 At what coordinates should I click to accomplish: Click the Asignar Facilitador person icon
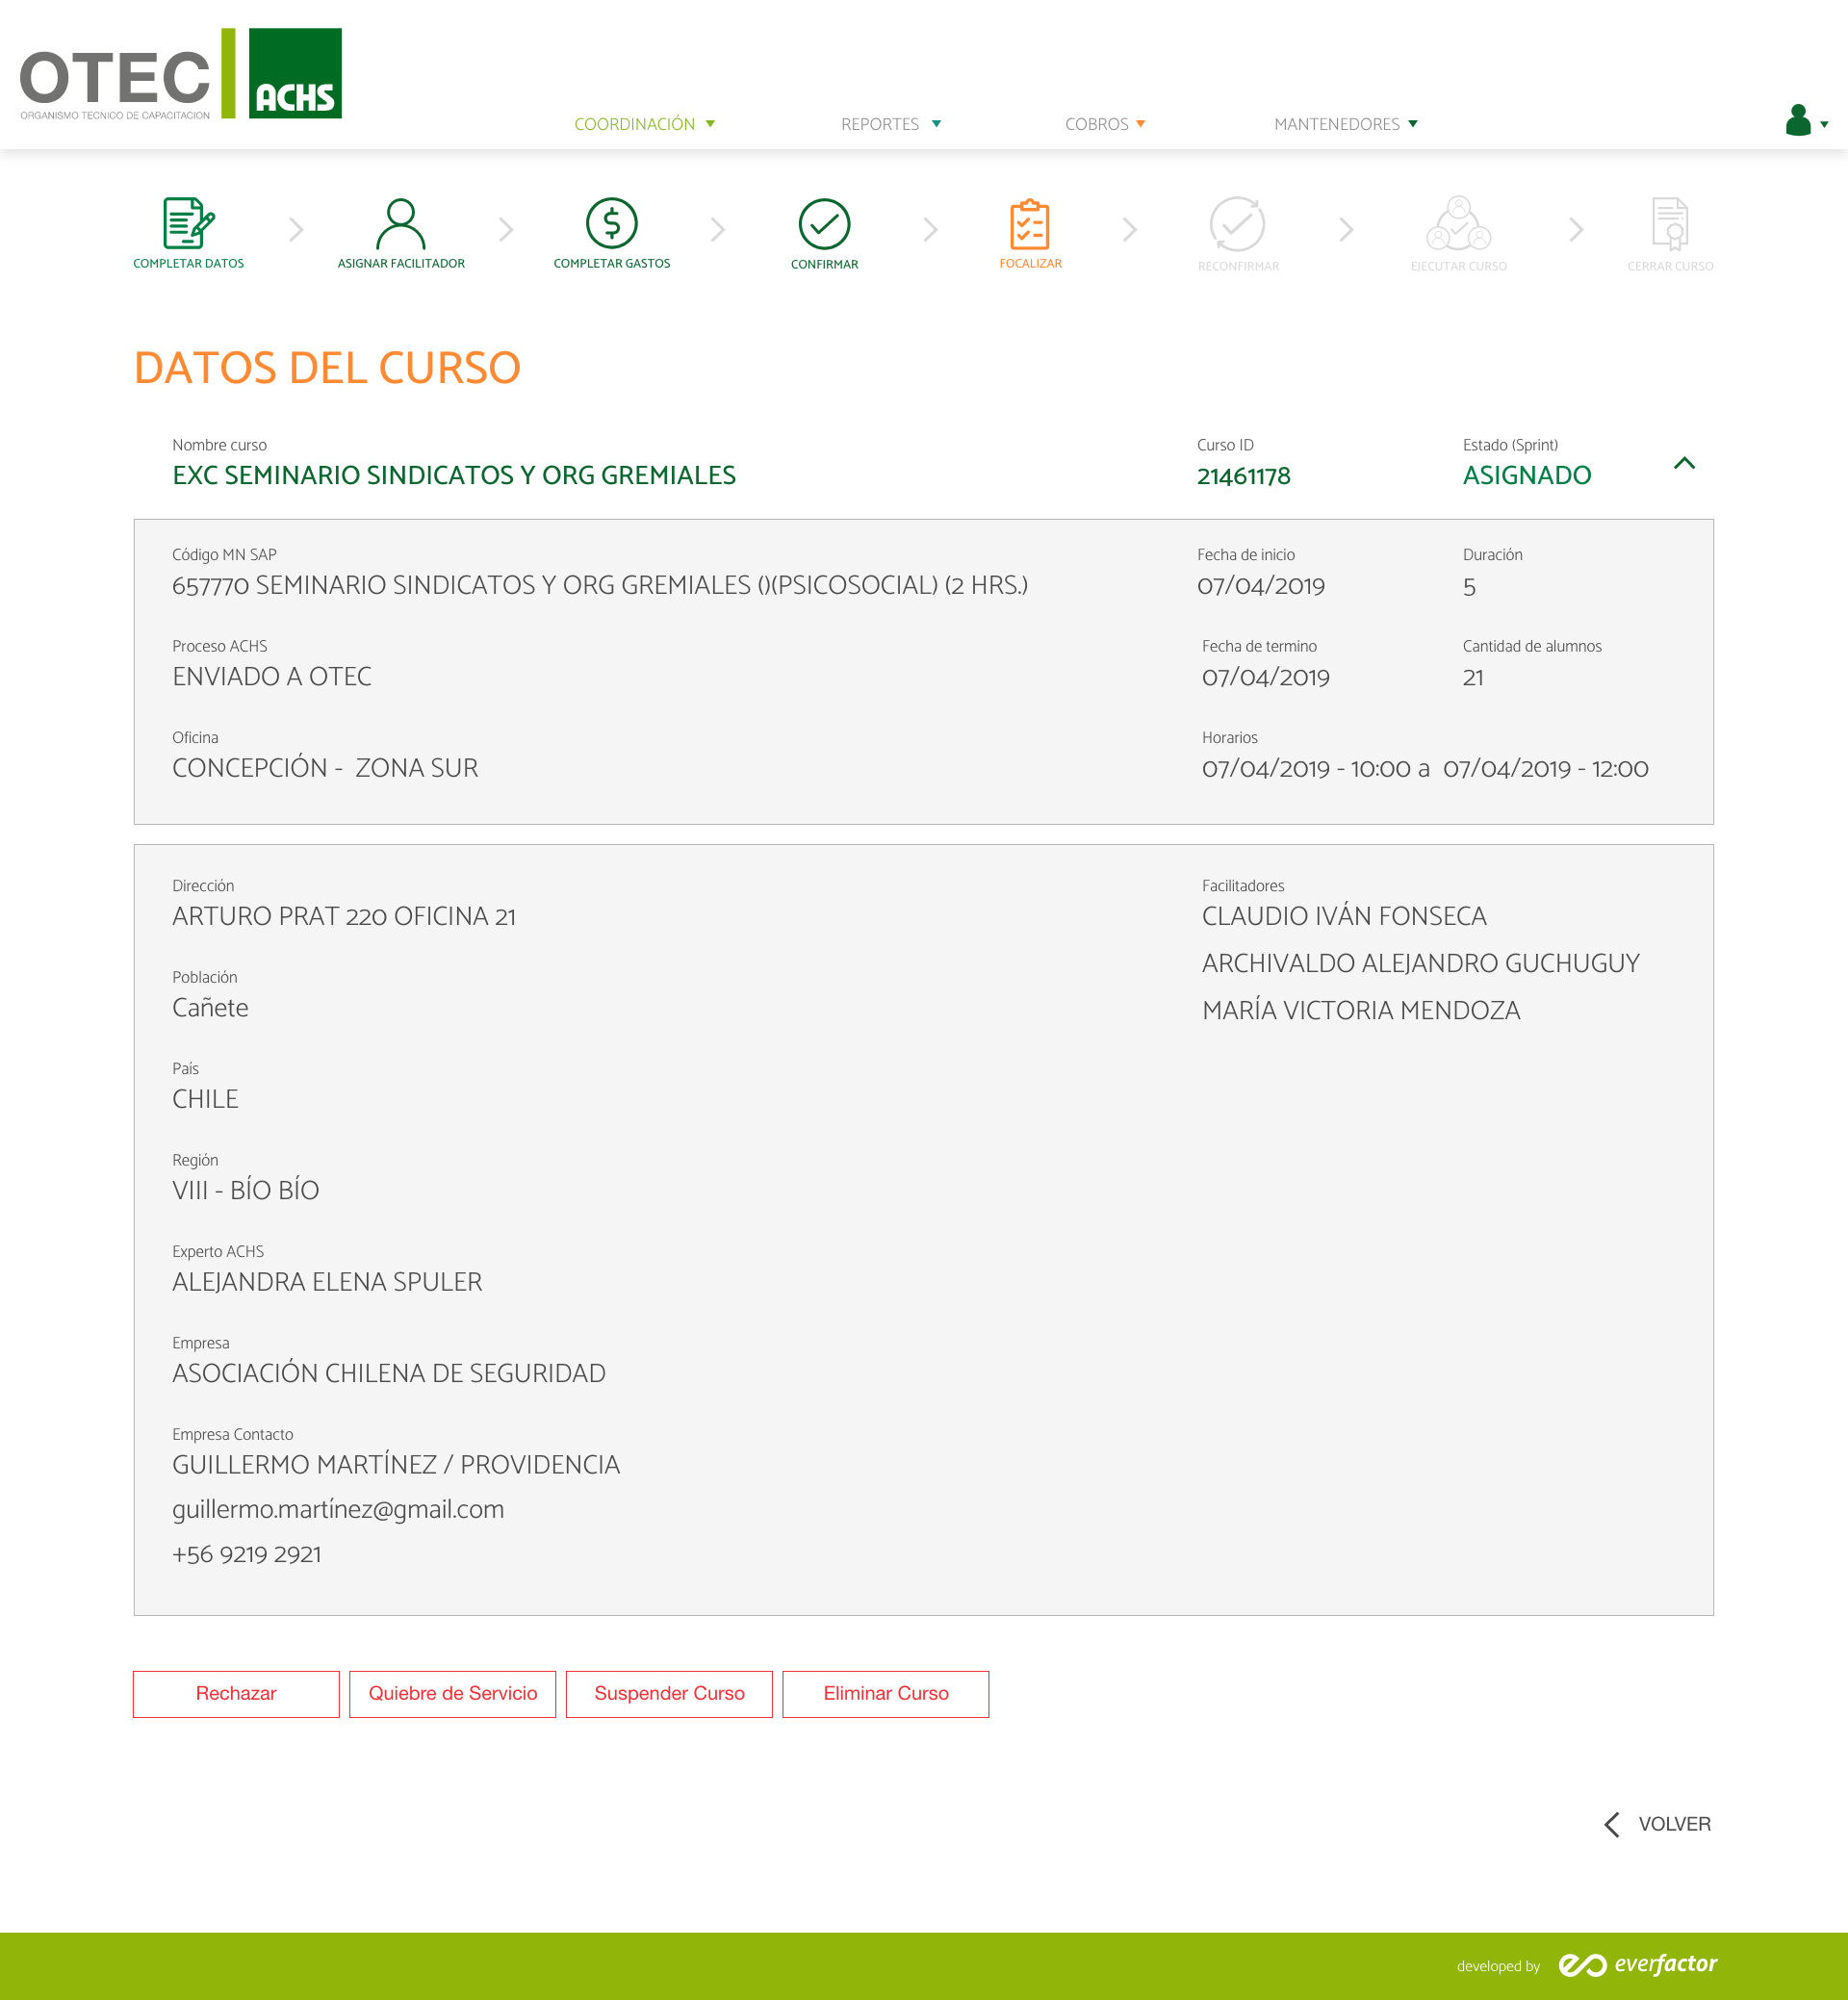(x=401, y=223)
